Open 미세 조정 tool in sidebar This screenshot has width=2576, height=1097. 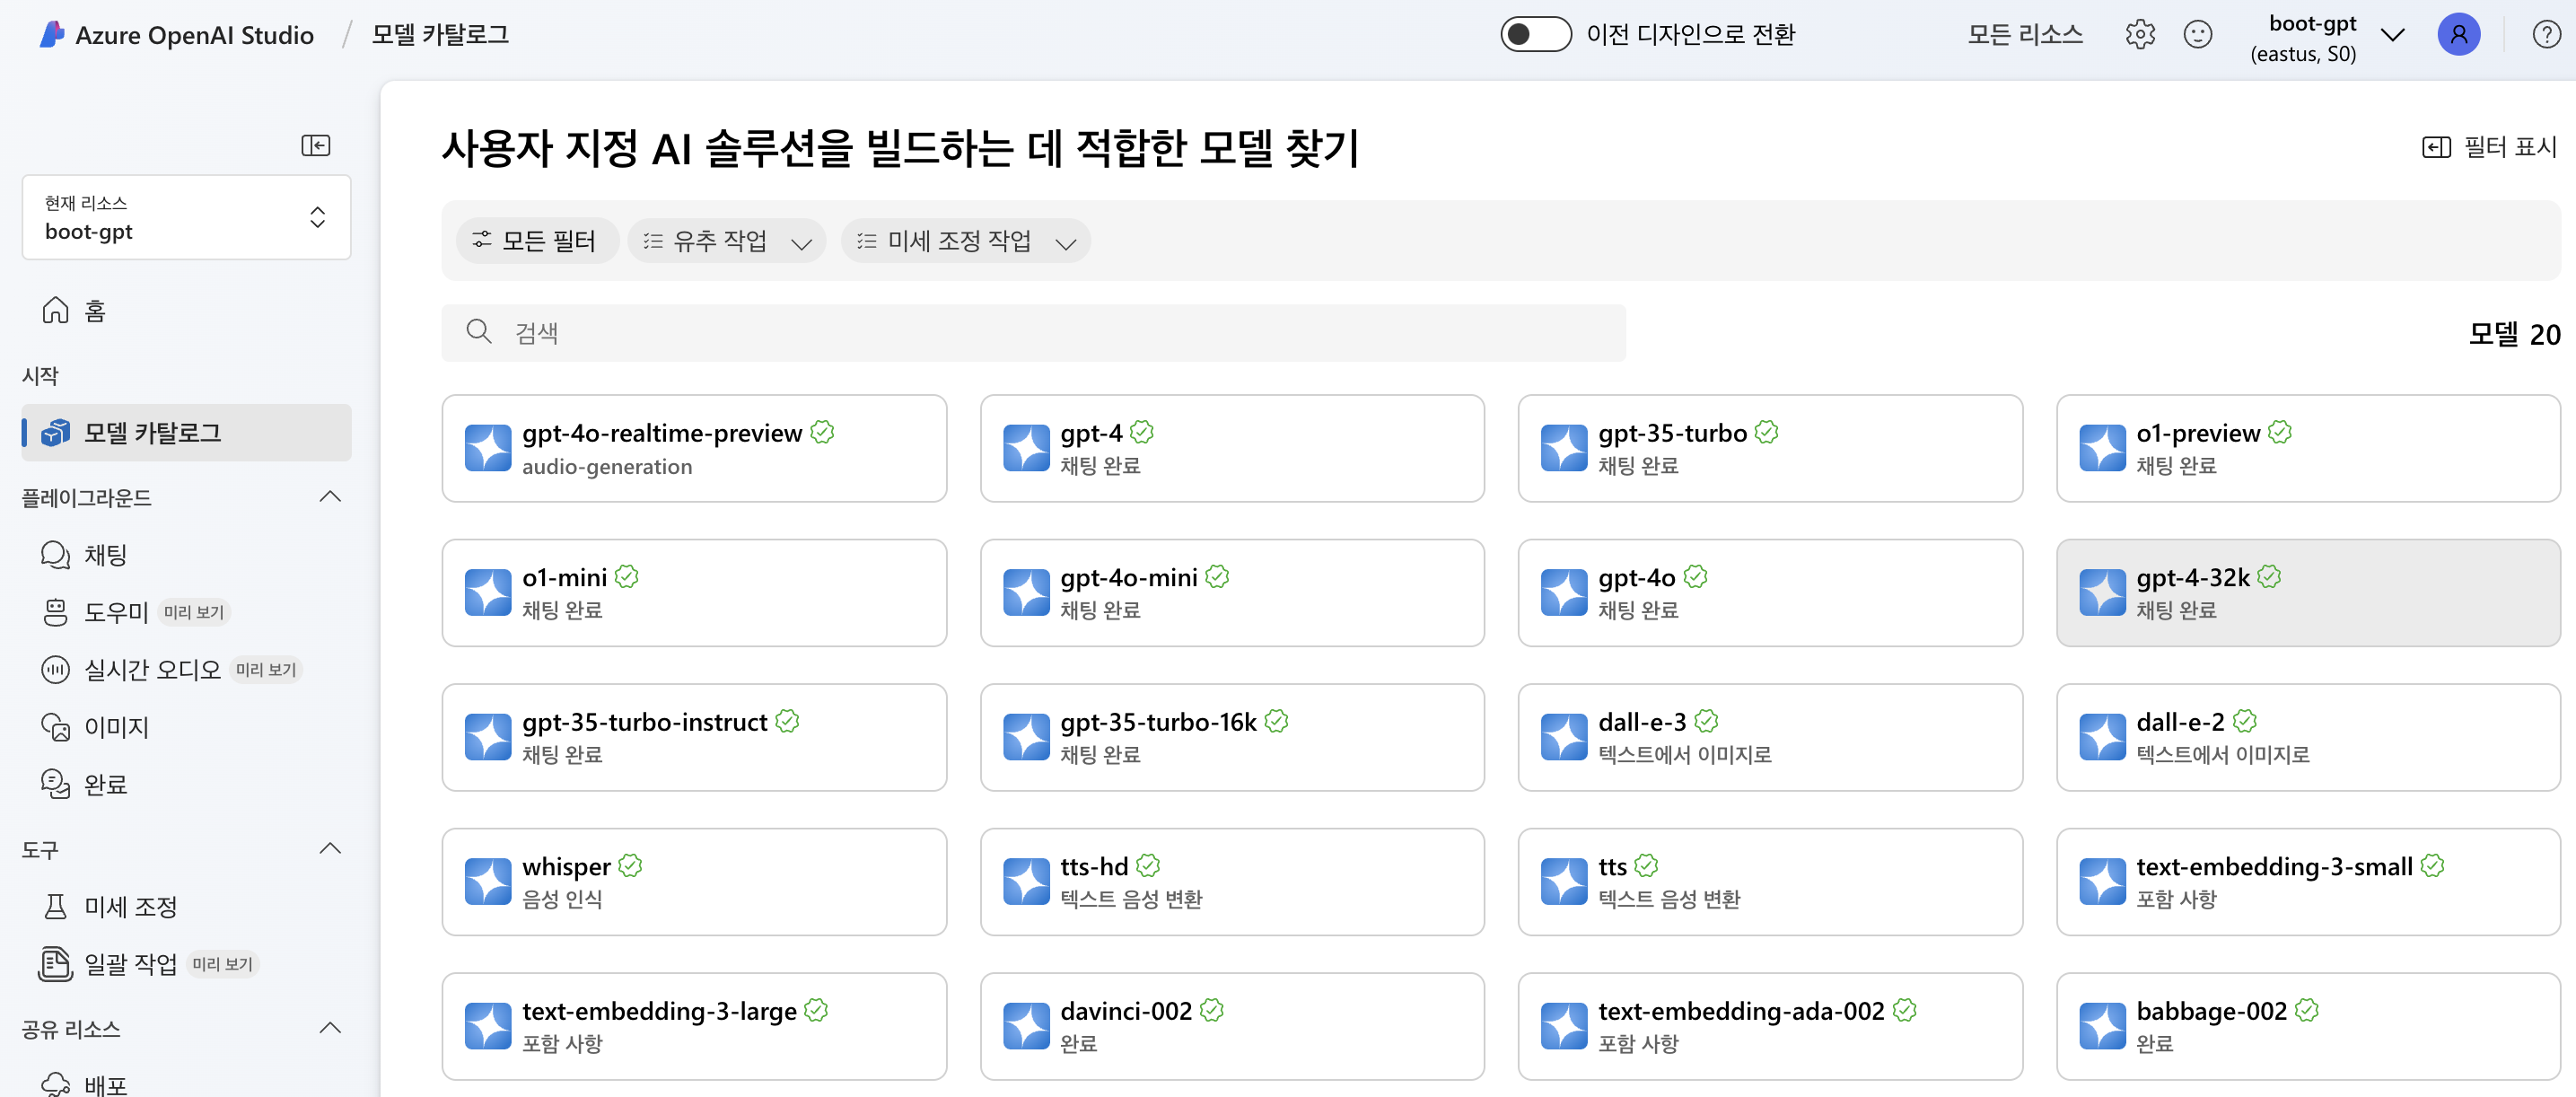(x=130, y=906)
